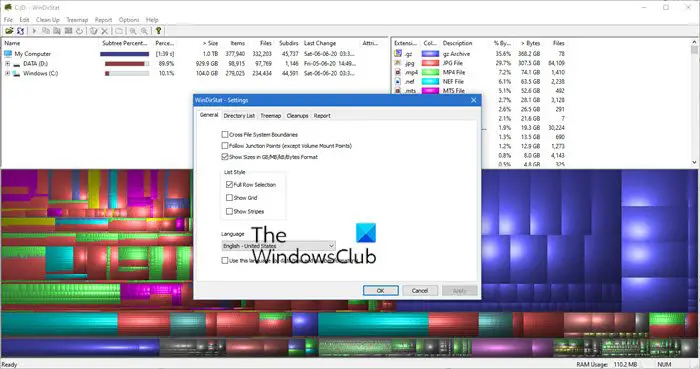
Task: Open the Language dropdown
Action: point(279,246)
